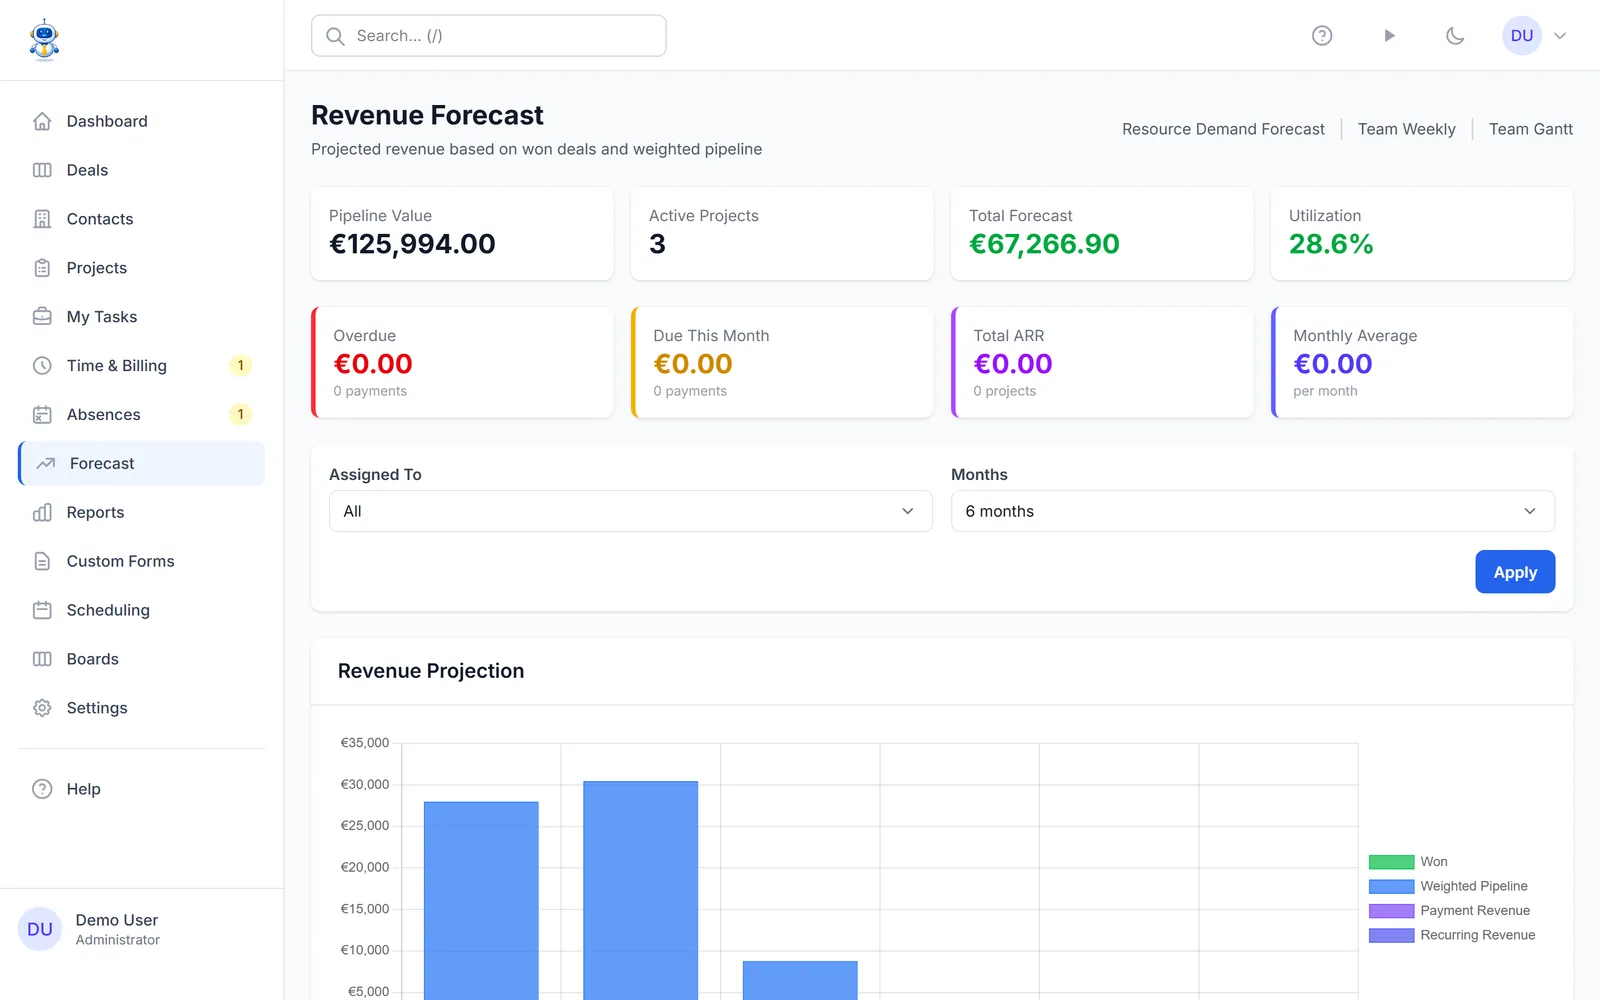Click the Revenue Projection heading
This screenshot has width=1600, height=1000.
(x=431, y=671)
